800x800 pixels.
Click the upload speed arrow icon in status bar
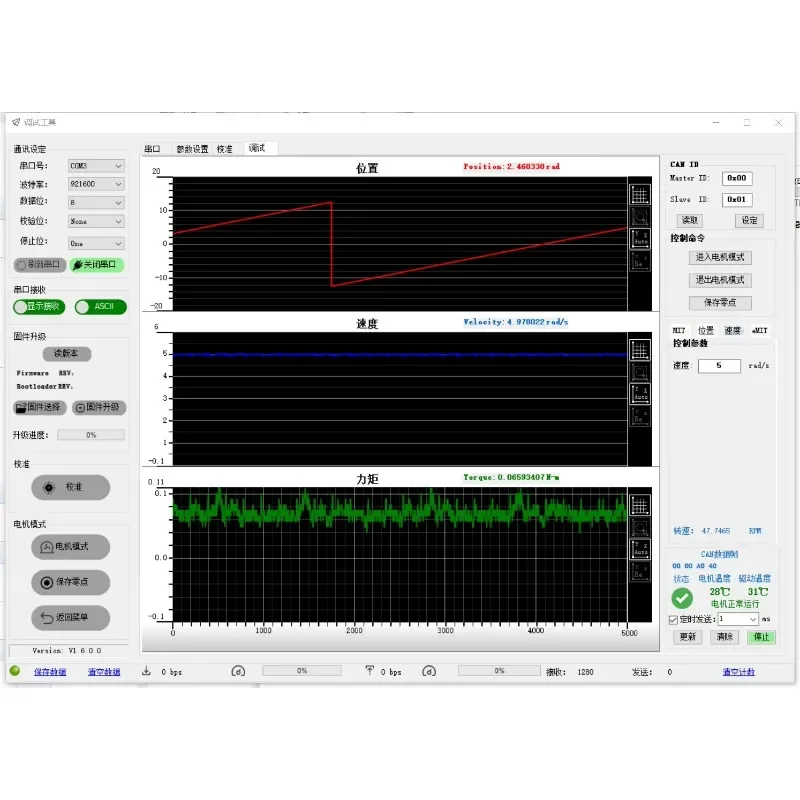point(370,671)
